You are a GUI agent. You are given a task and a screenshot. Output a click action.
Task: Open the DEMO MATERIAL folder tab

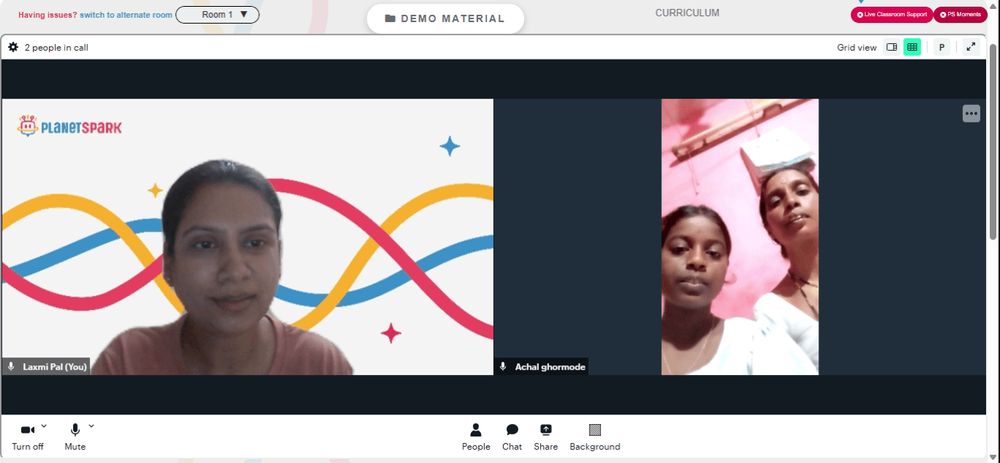coord(445,18)
